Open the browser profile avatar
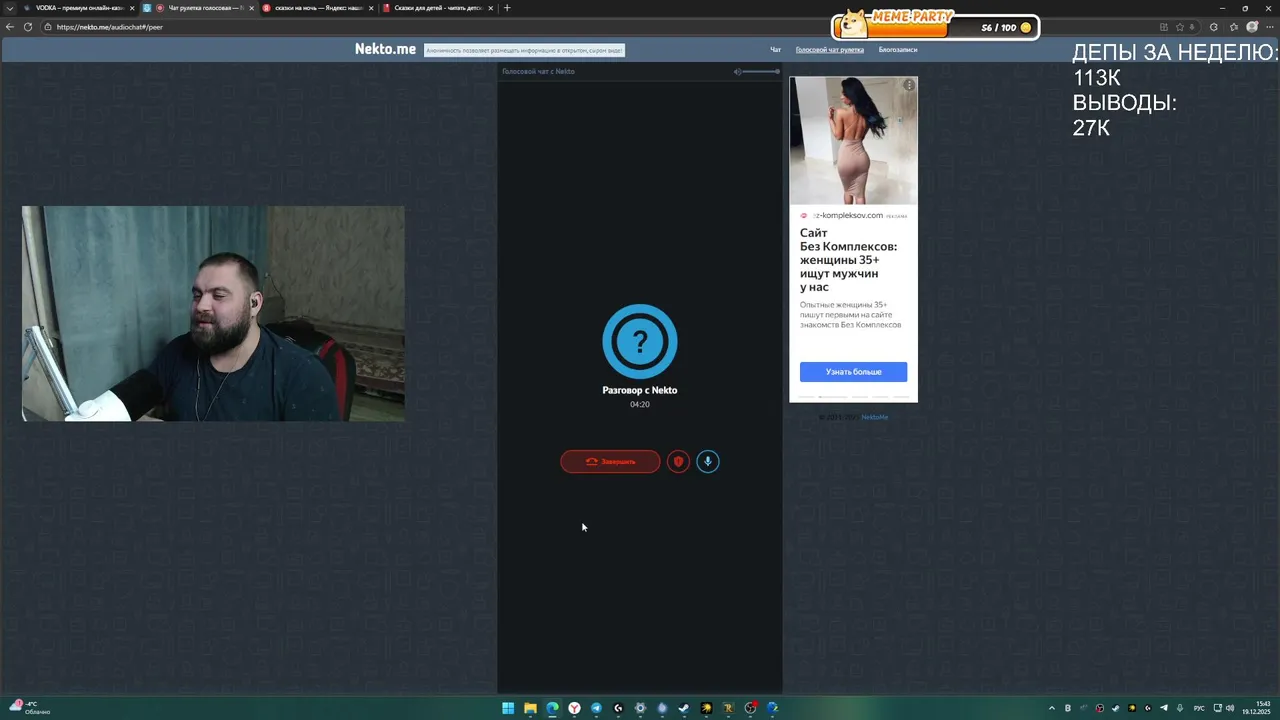The width and height of the screenshot is (1280, 720). point(1252,27)
